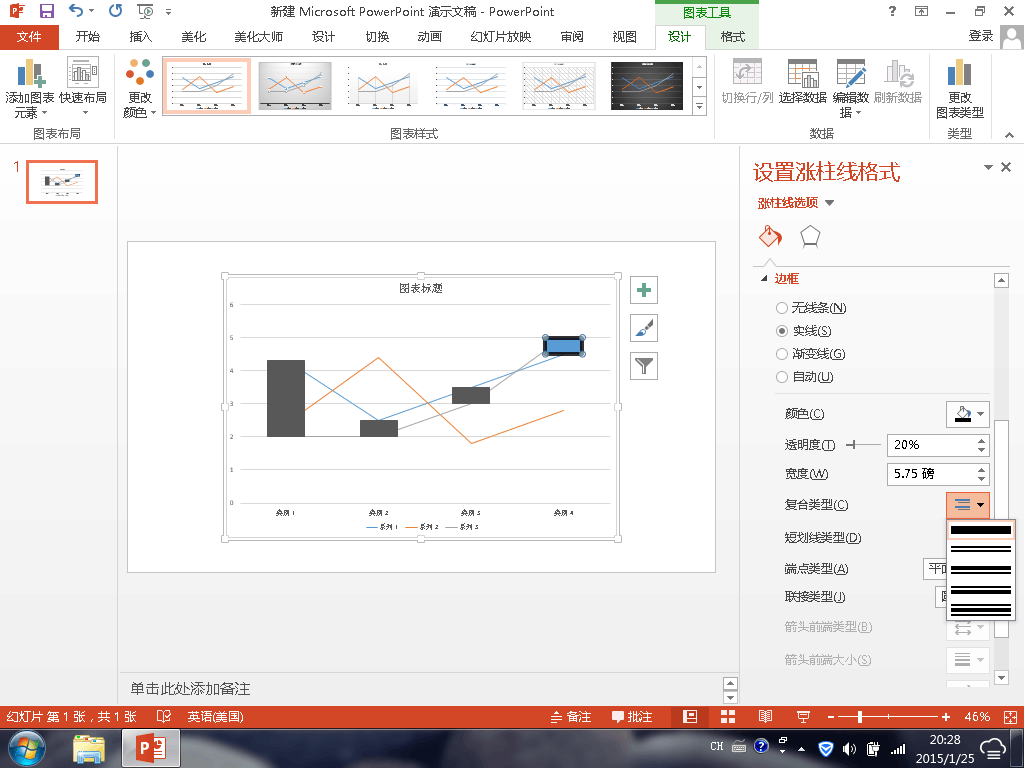Viewport: 1024px width, 768px height.
Task: Switch to 切换 Transitions tab
Action: tap(377, 37)
